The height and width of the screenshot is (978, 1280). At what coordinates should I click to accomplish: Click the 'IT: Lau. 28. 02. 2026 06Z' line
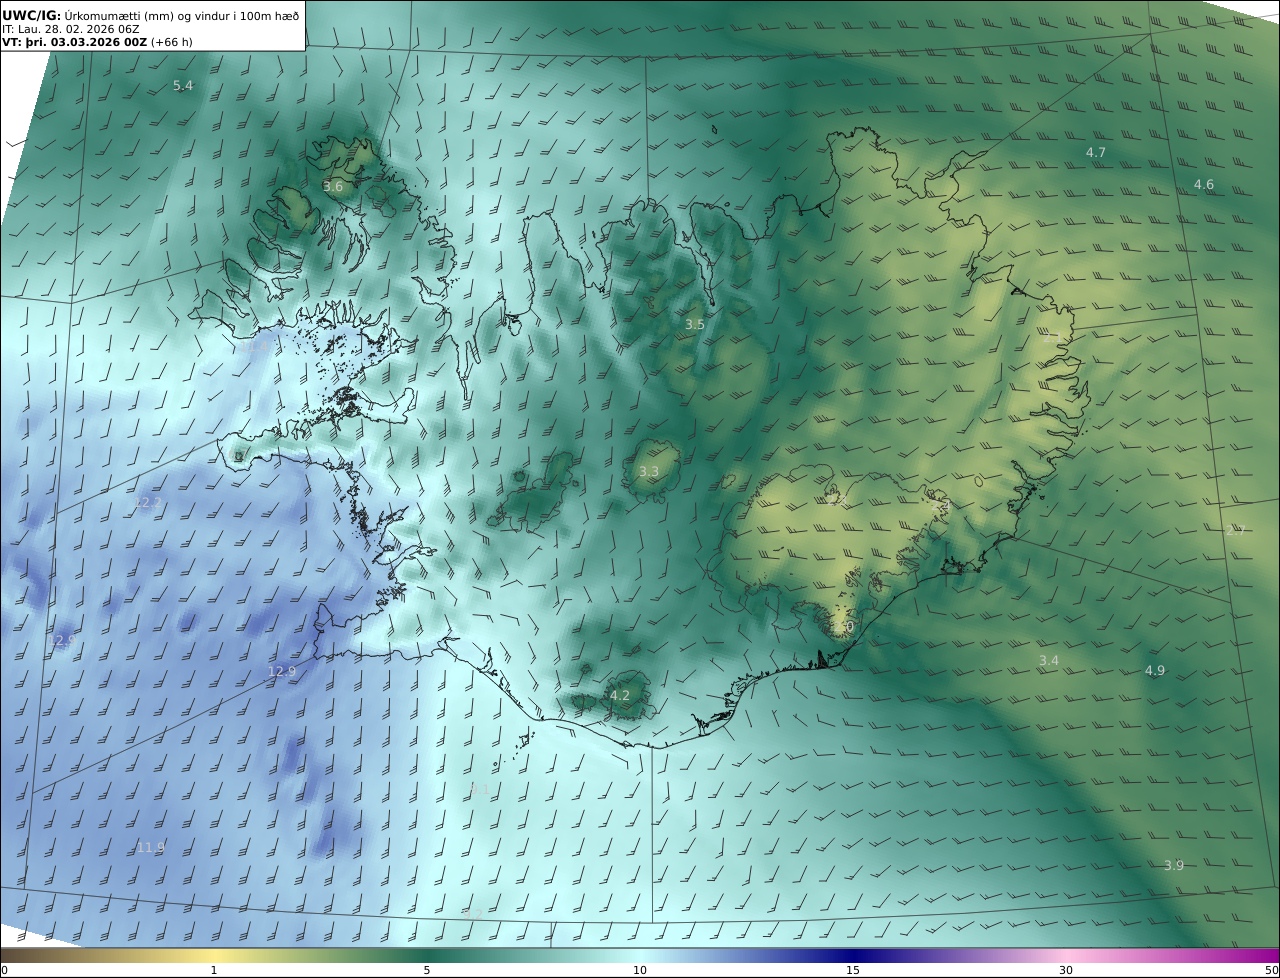click(71, 29)
